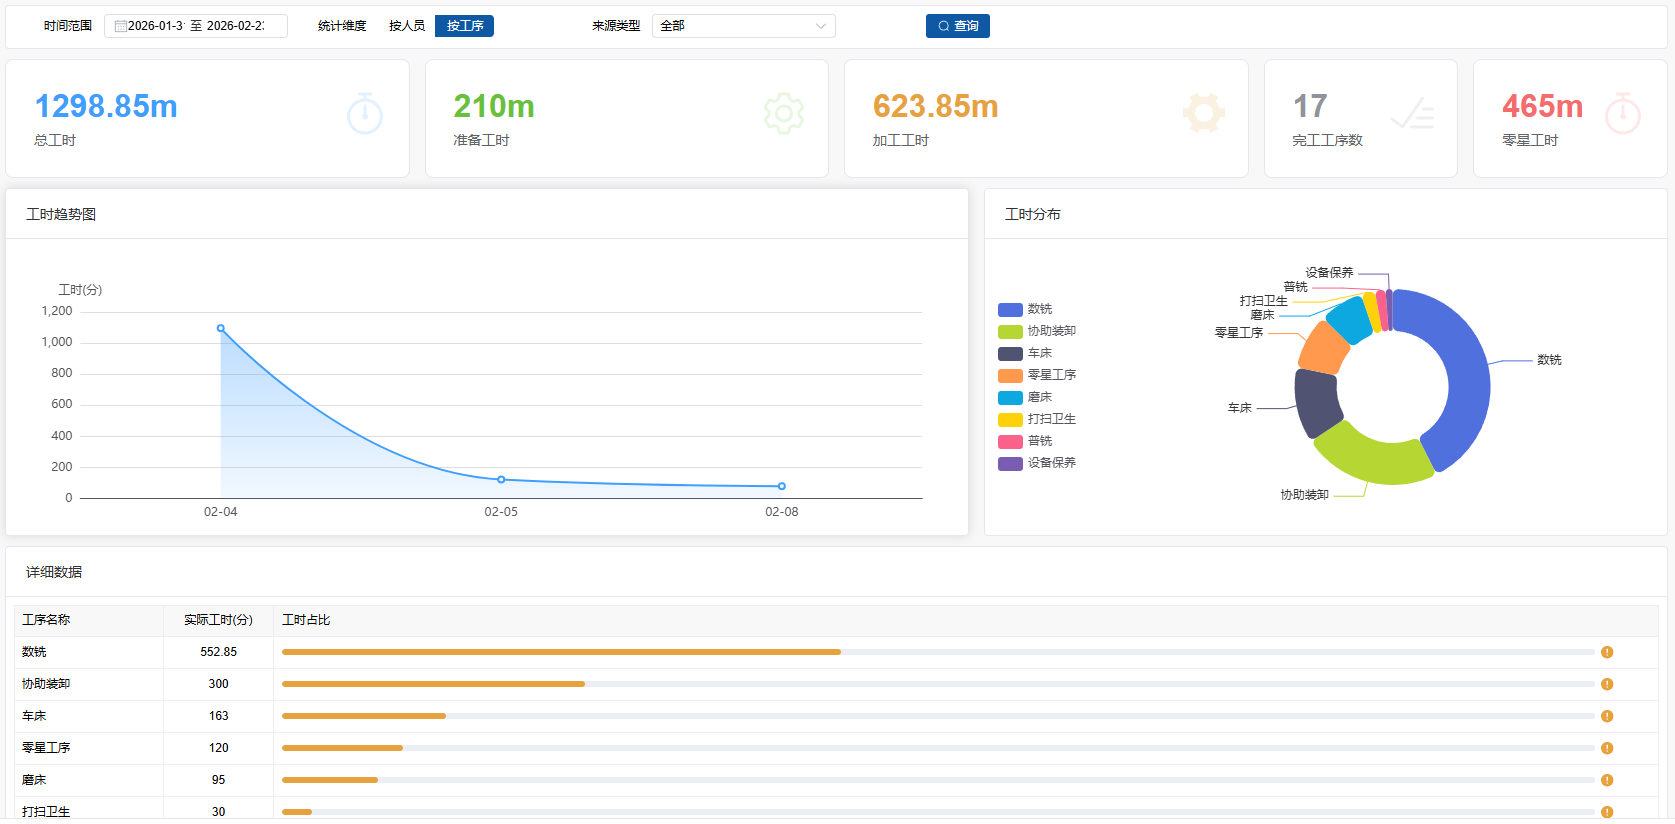Toggle 协助装卸 legend visibility

coord(1037,331)
